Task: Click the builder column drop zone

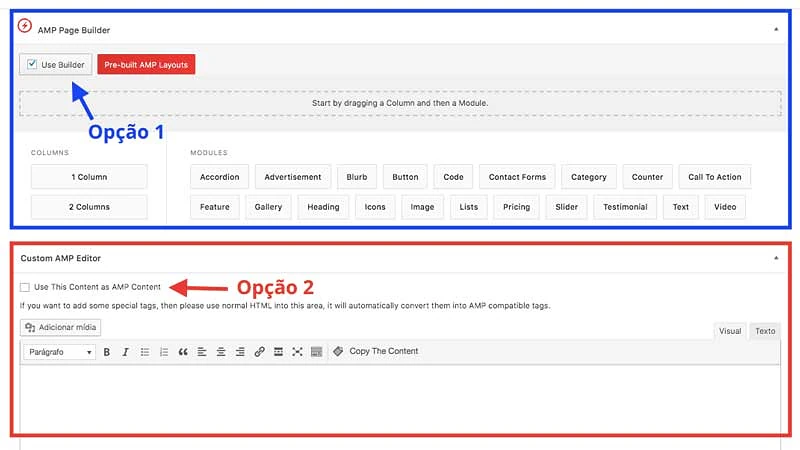Action: pyautogui.click(x=400, y=103)
